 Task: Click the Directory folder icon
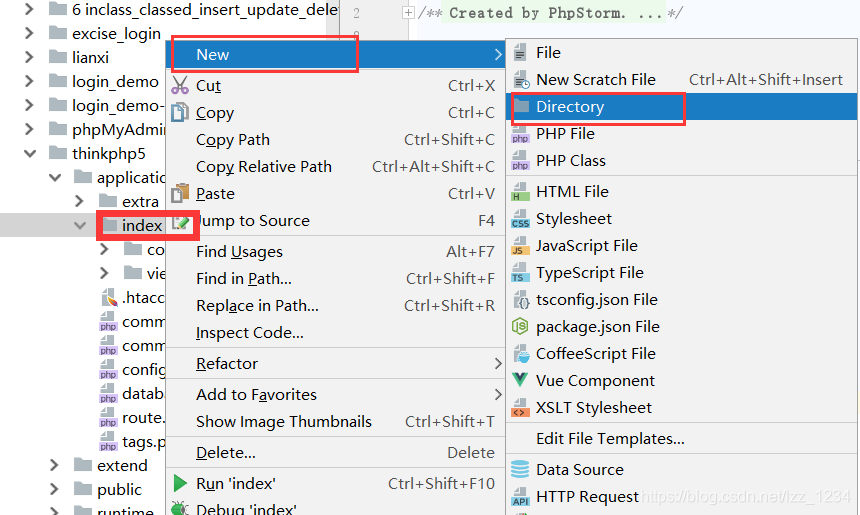click(x=520, y=106)
